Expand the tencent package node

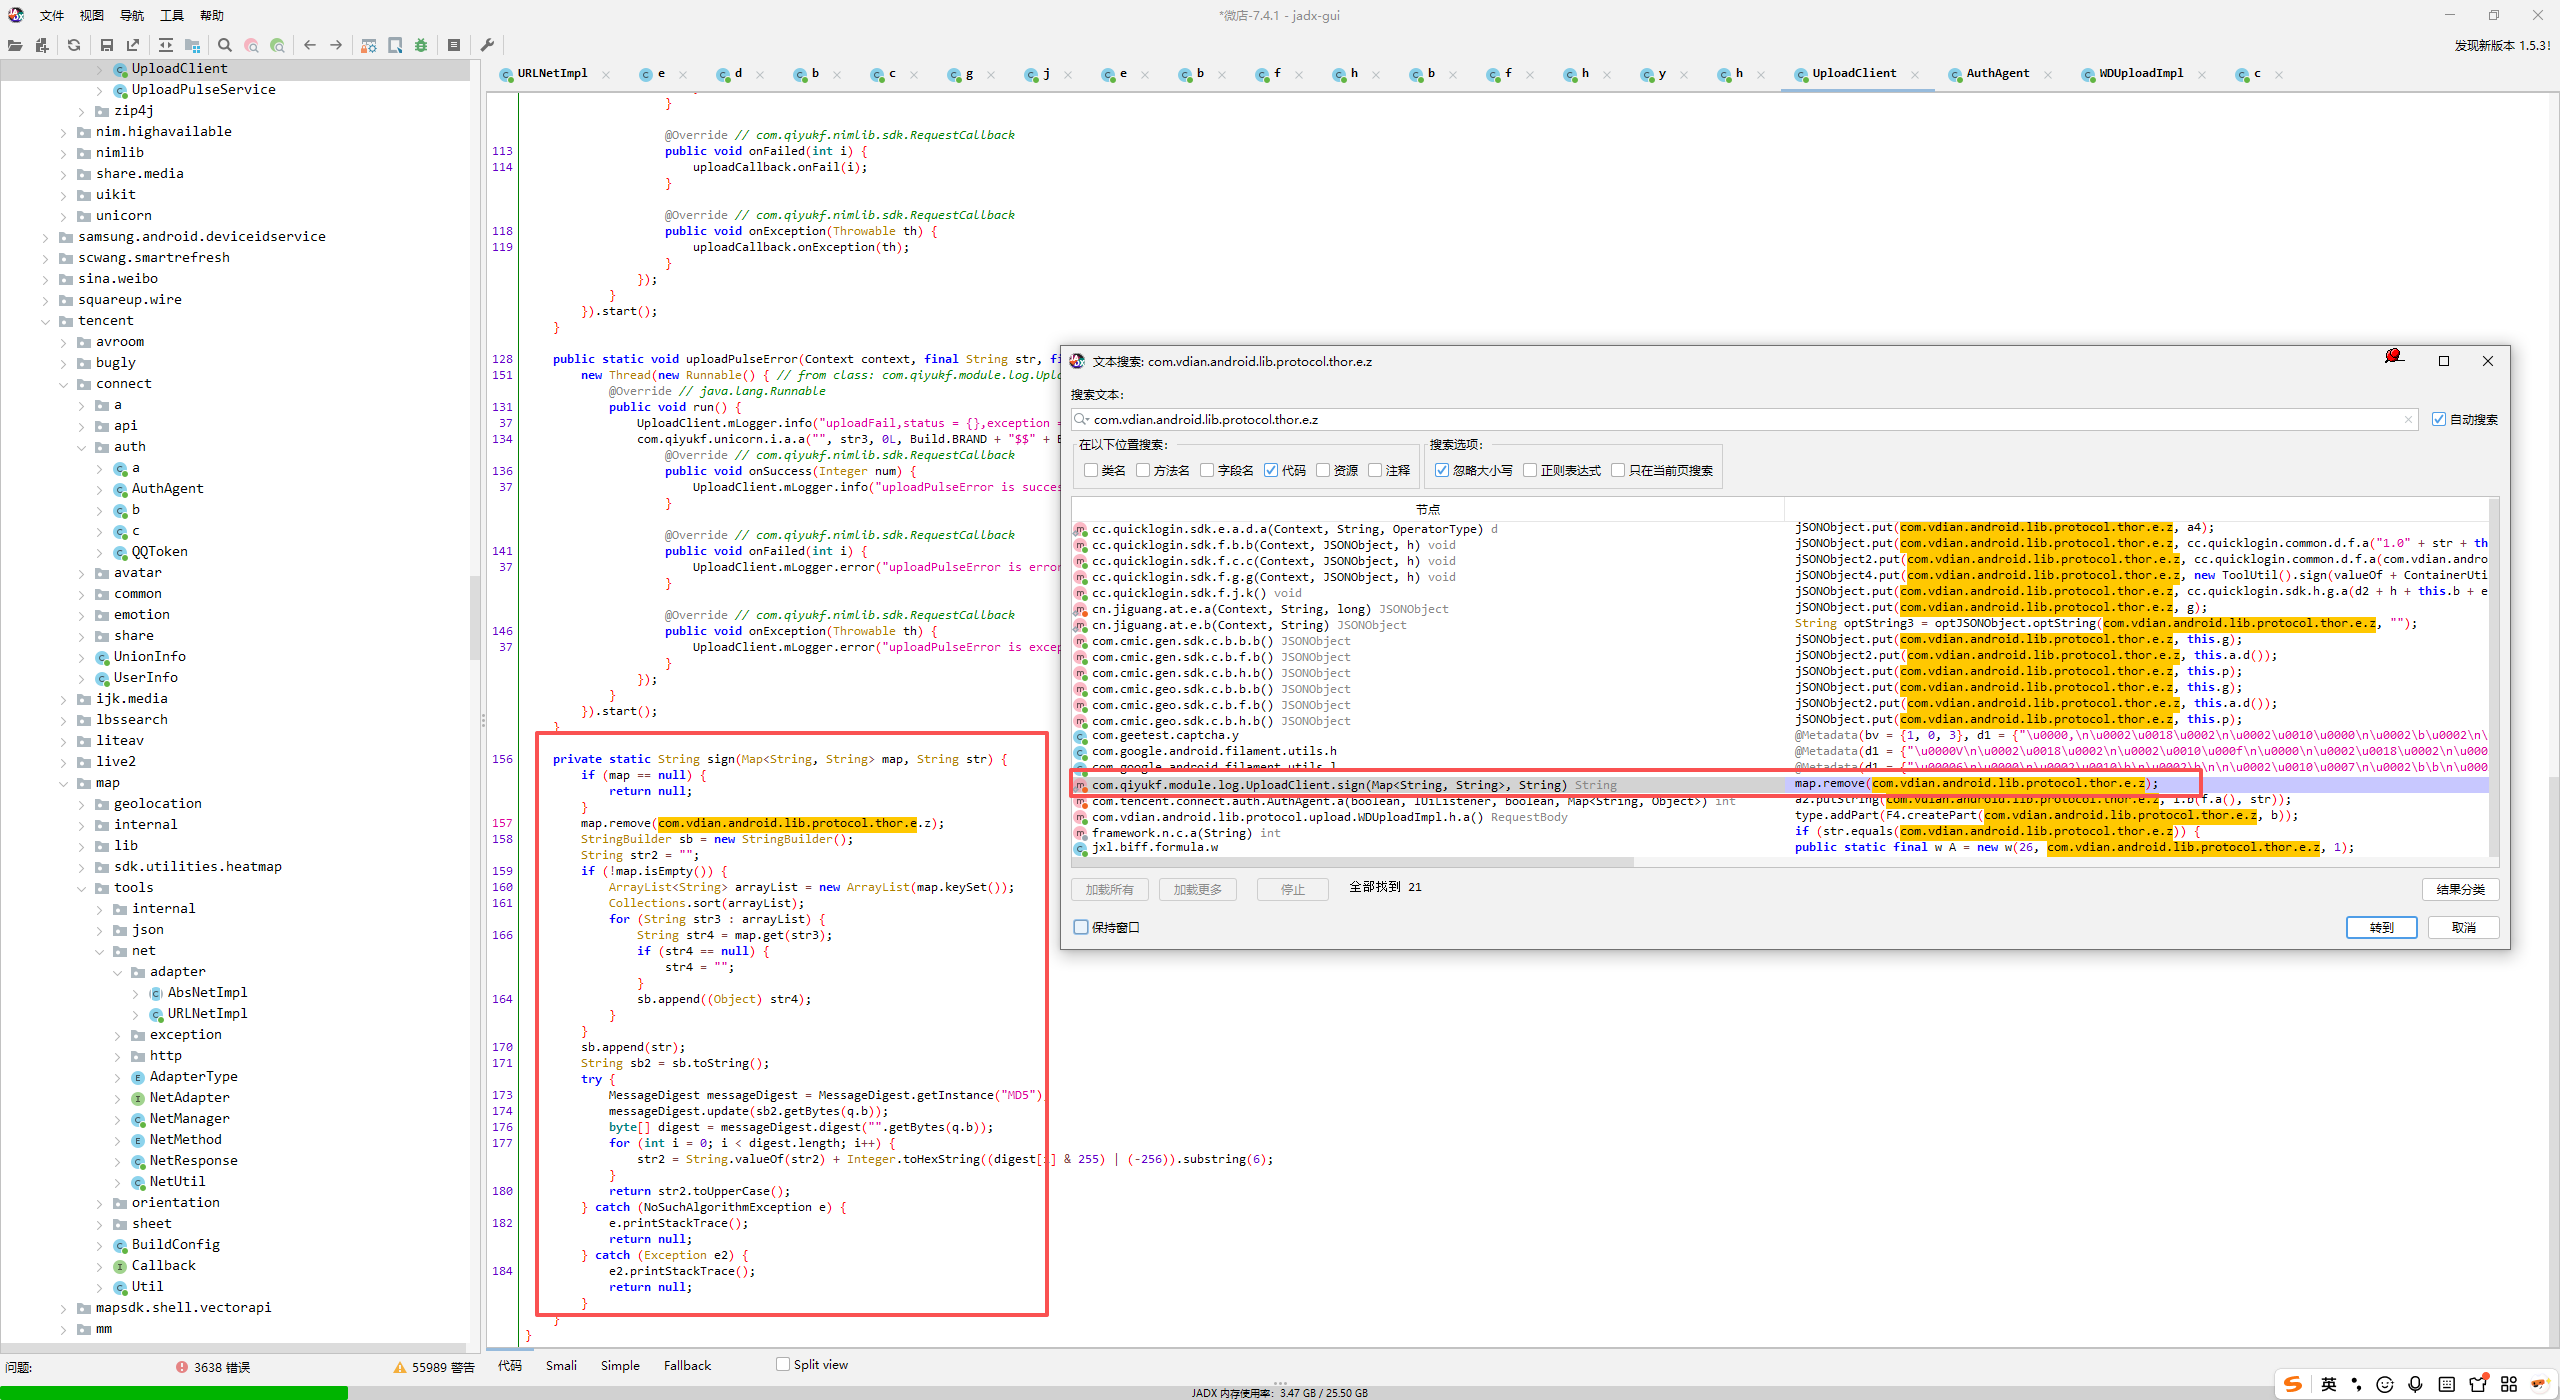pyautogui.click(x=45, y=321)
